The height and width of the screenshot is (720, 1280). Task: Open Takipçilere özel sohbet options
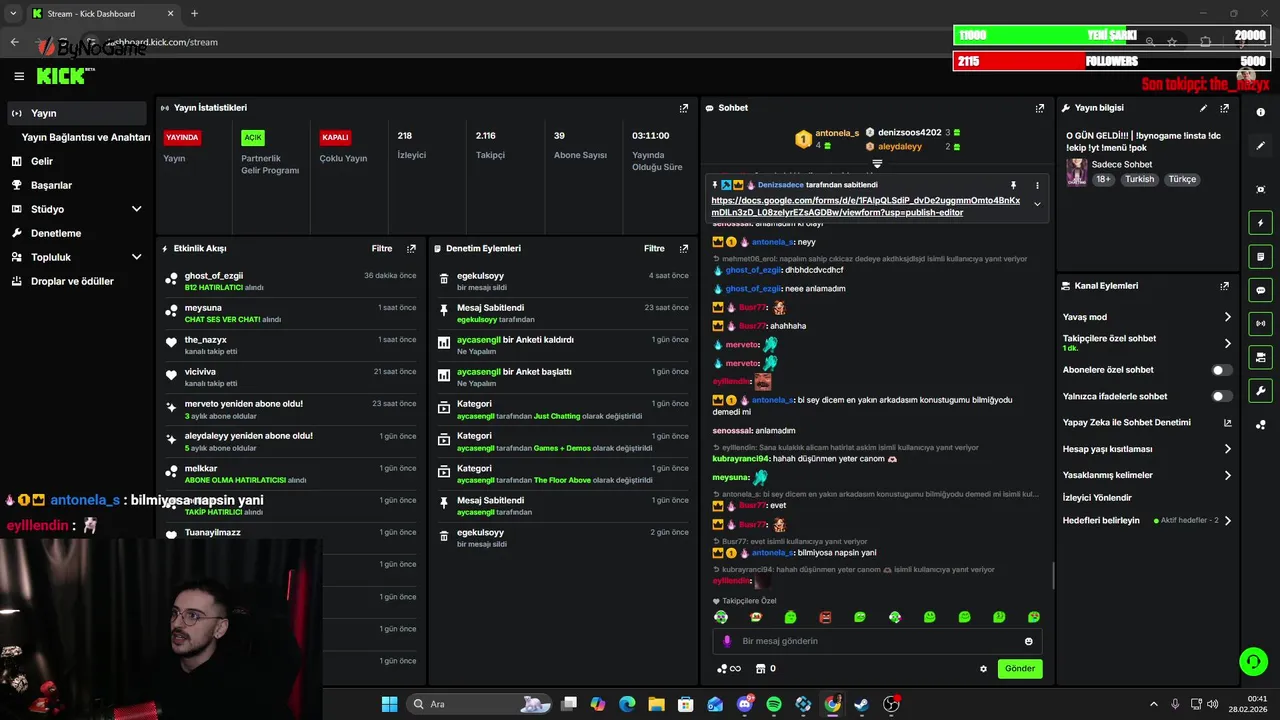coord(1228,343)
